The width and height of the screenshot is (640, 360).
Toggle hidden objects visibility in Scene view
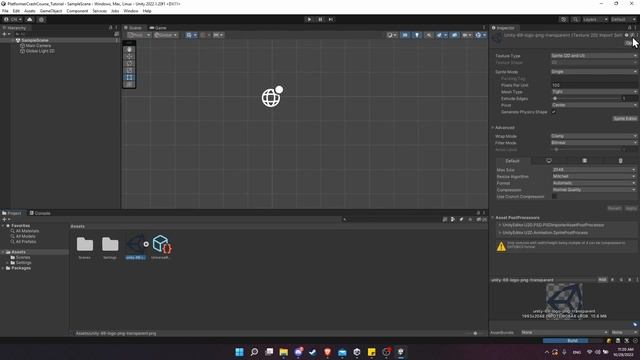pos(454,35)
